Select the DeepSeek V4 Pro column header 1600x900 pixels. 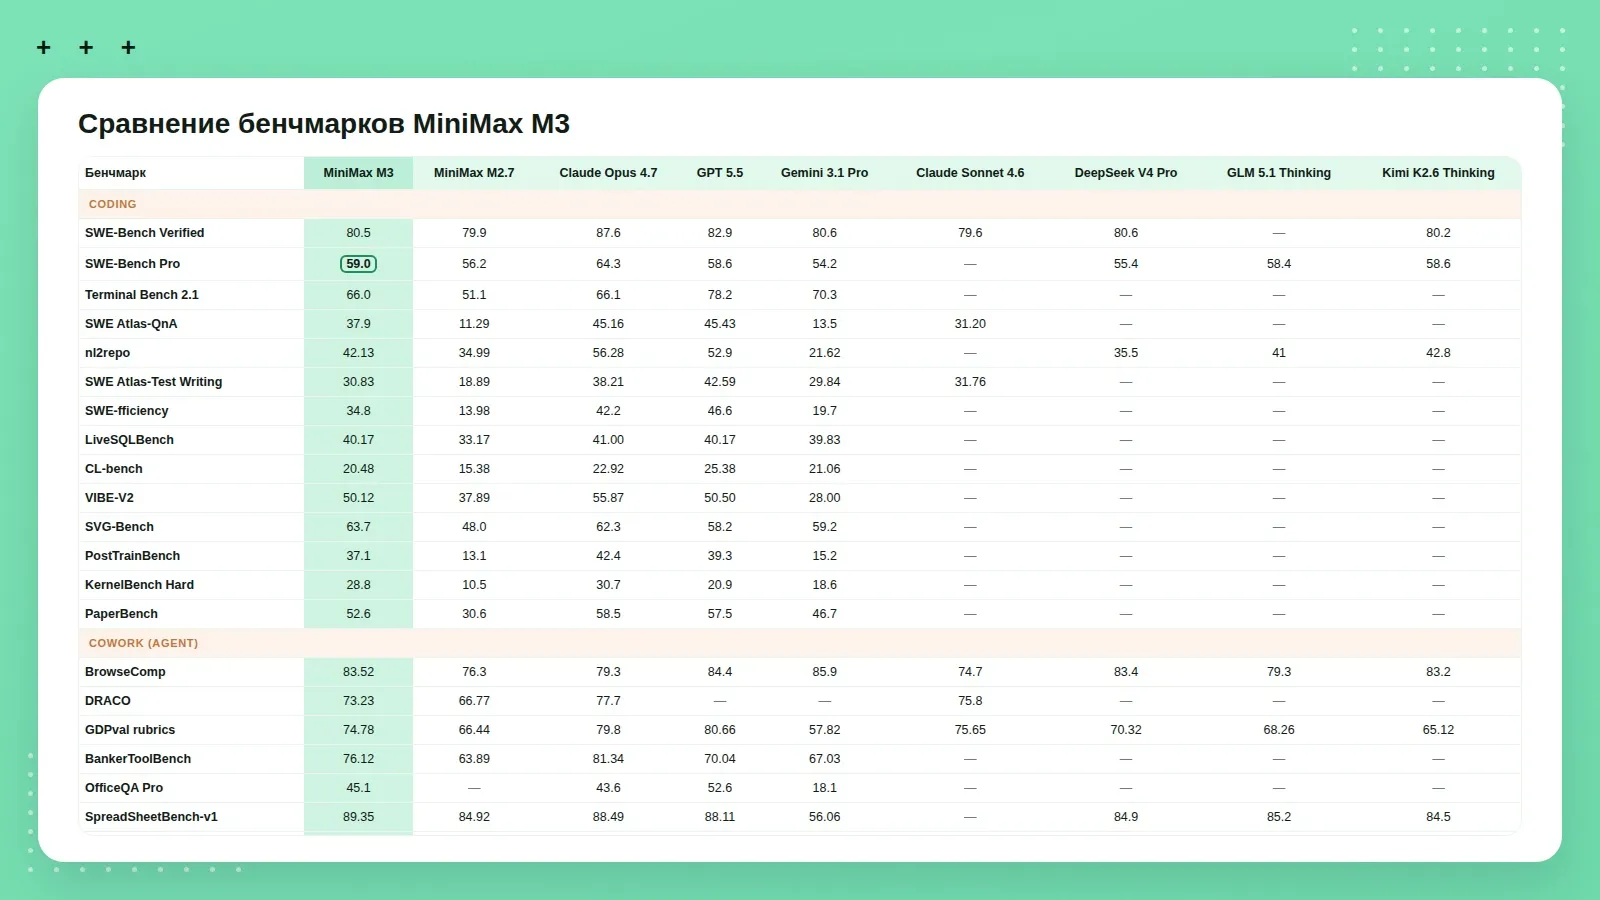1126,173
